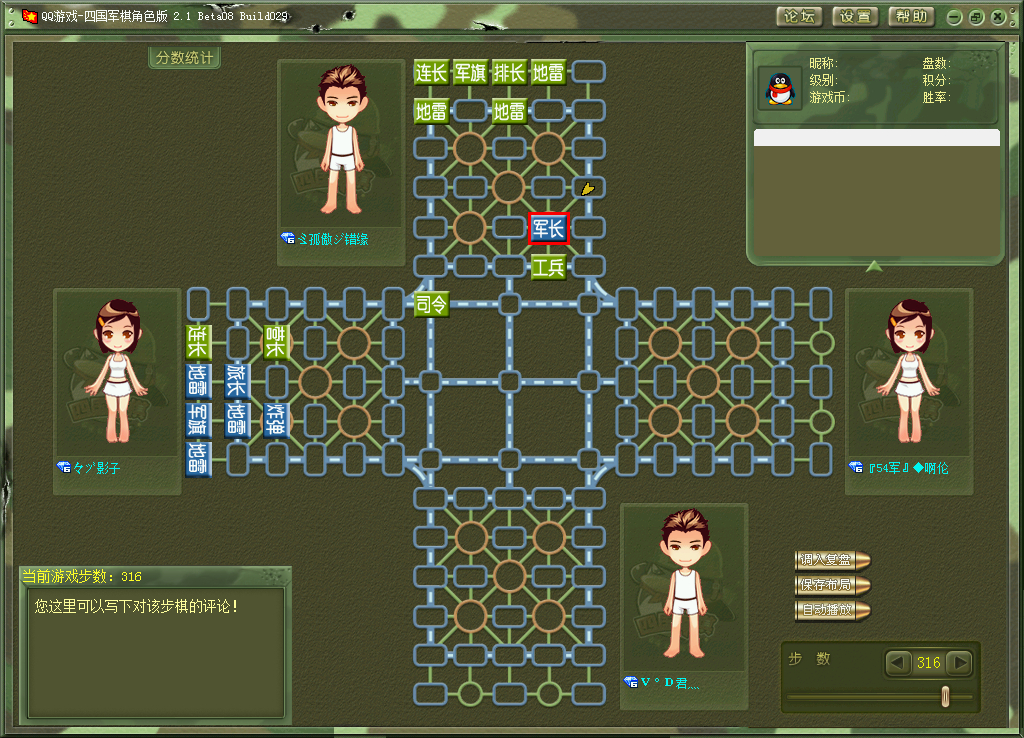Click the yellow move marker near 军长
This screenshot has width=1024, height=738.
click(x=588, y=189)
